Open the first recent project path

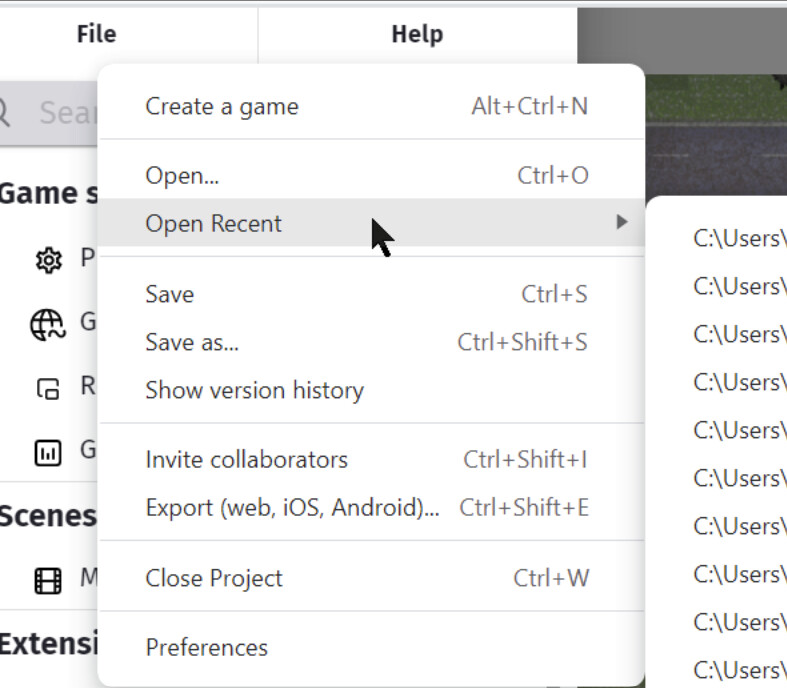739,238
